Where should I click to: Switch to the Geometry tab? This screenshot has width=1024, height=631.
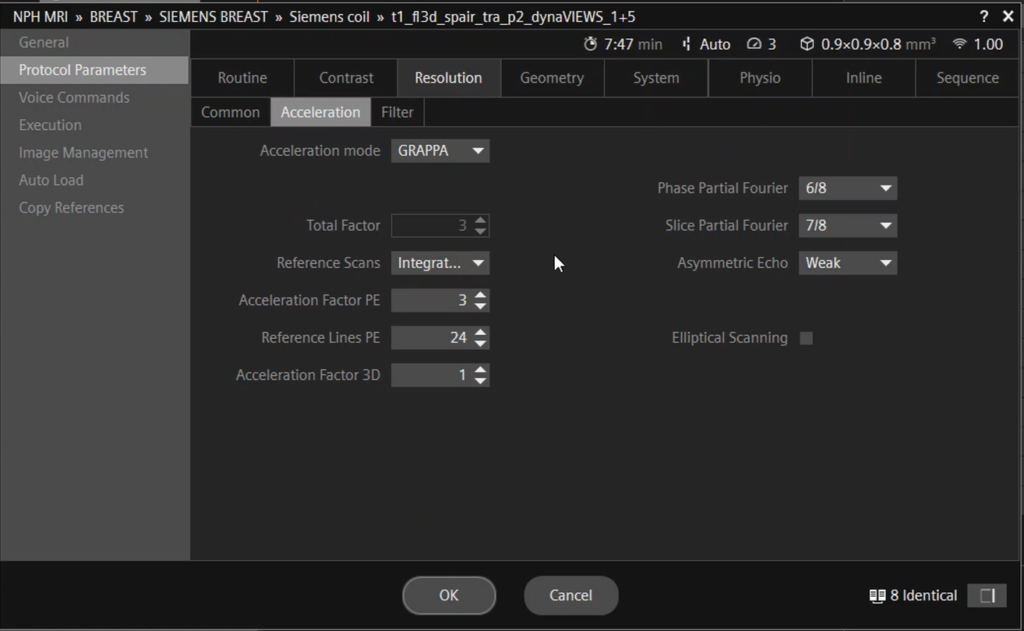point(552,77)
